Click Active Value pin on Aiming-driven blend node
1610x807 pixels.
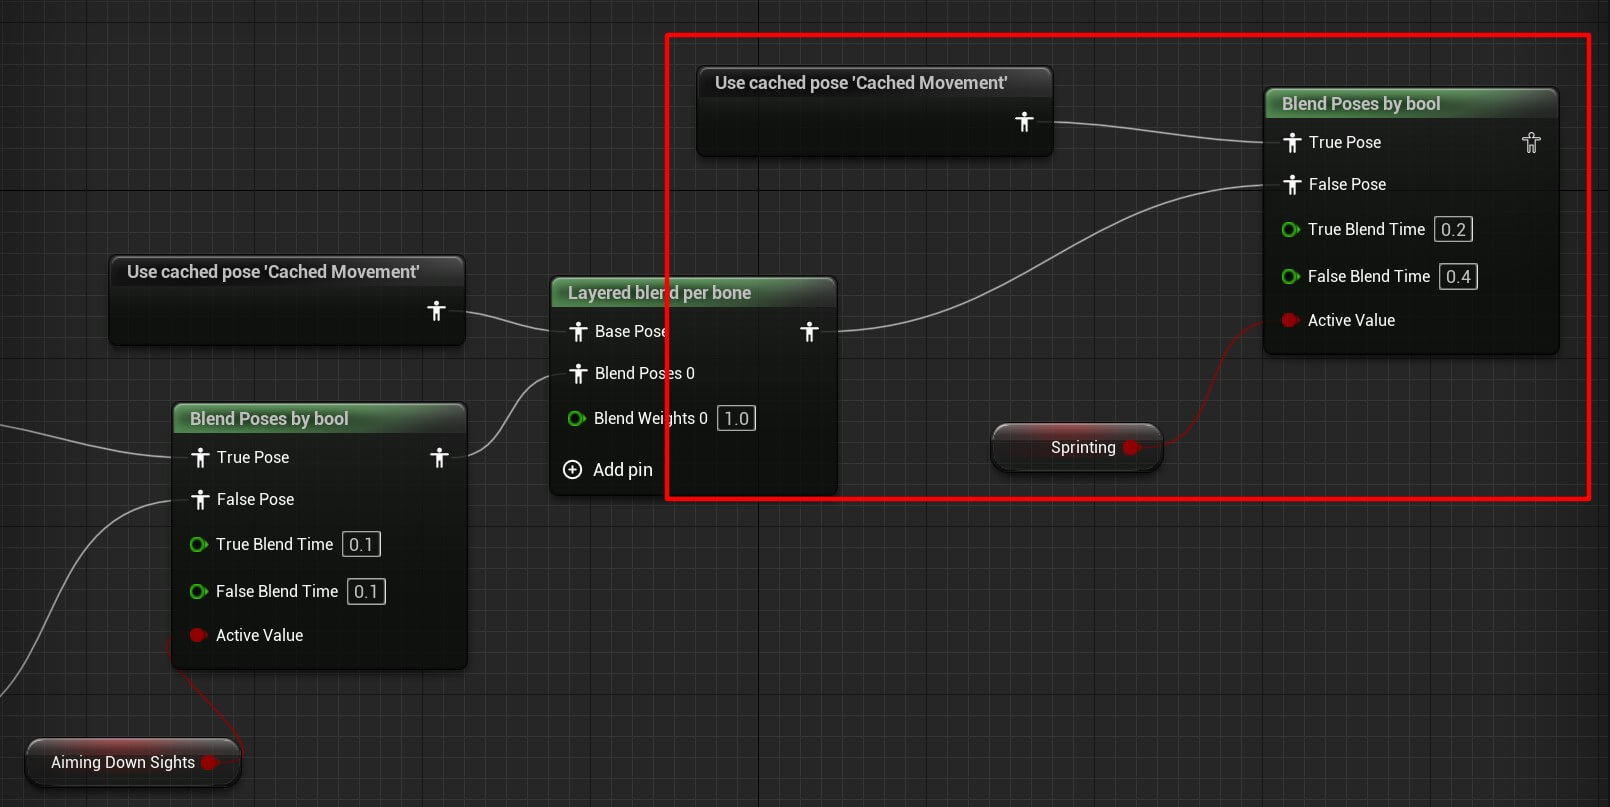point(198,635)
